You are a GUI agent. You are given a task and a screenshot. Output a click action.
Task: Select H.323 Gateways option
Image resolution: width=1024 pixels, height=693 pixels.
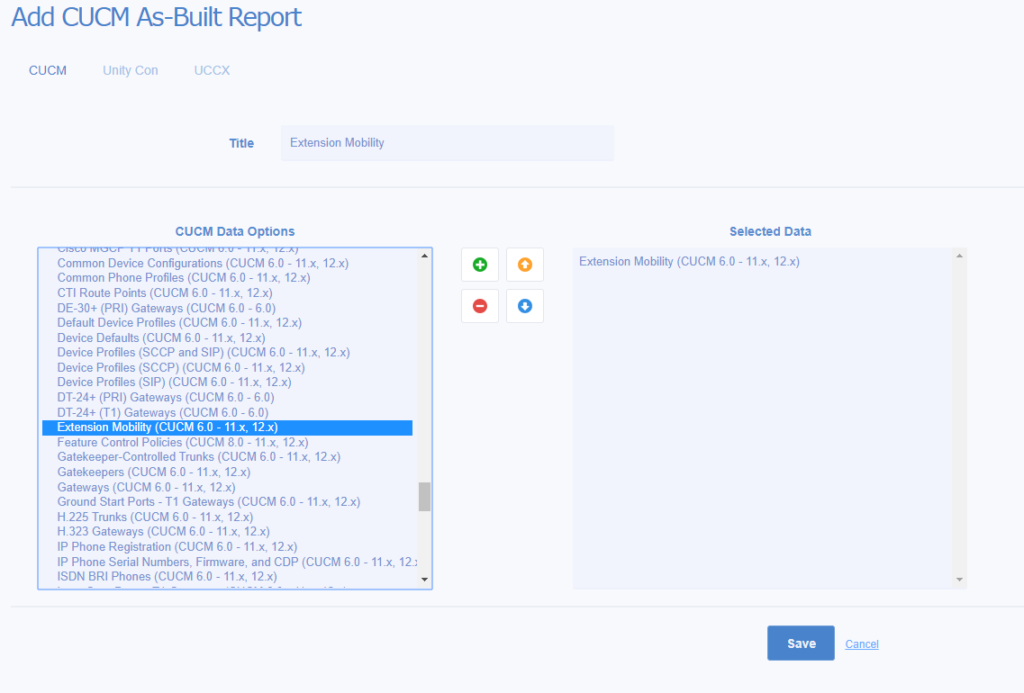227,531
